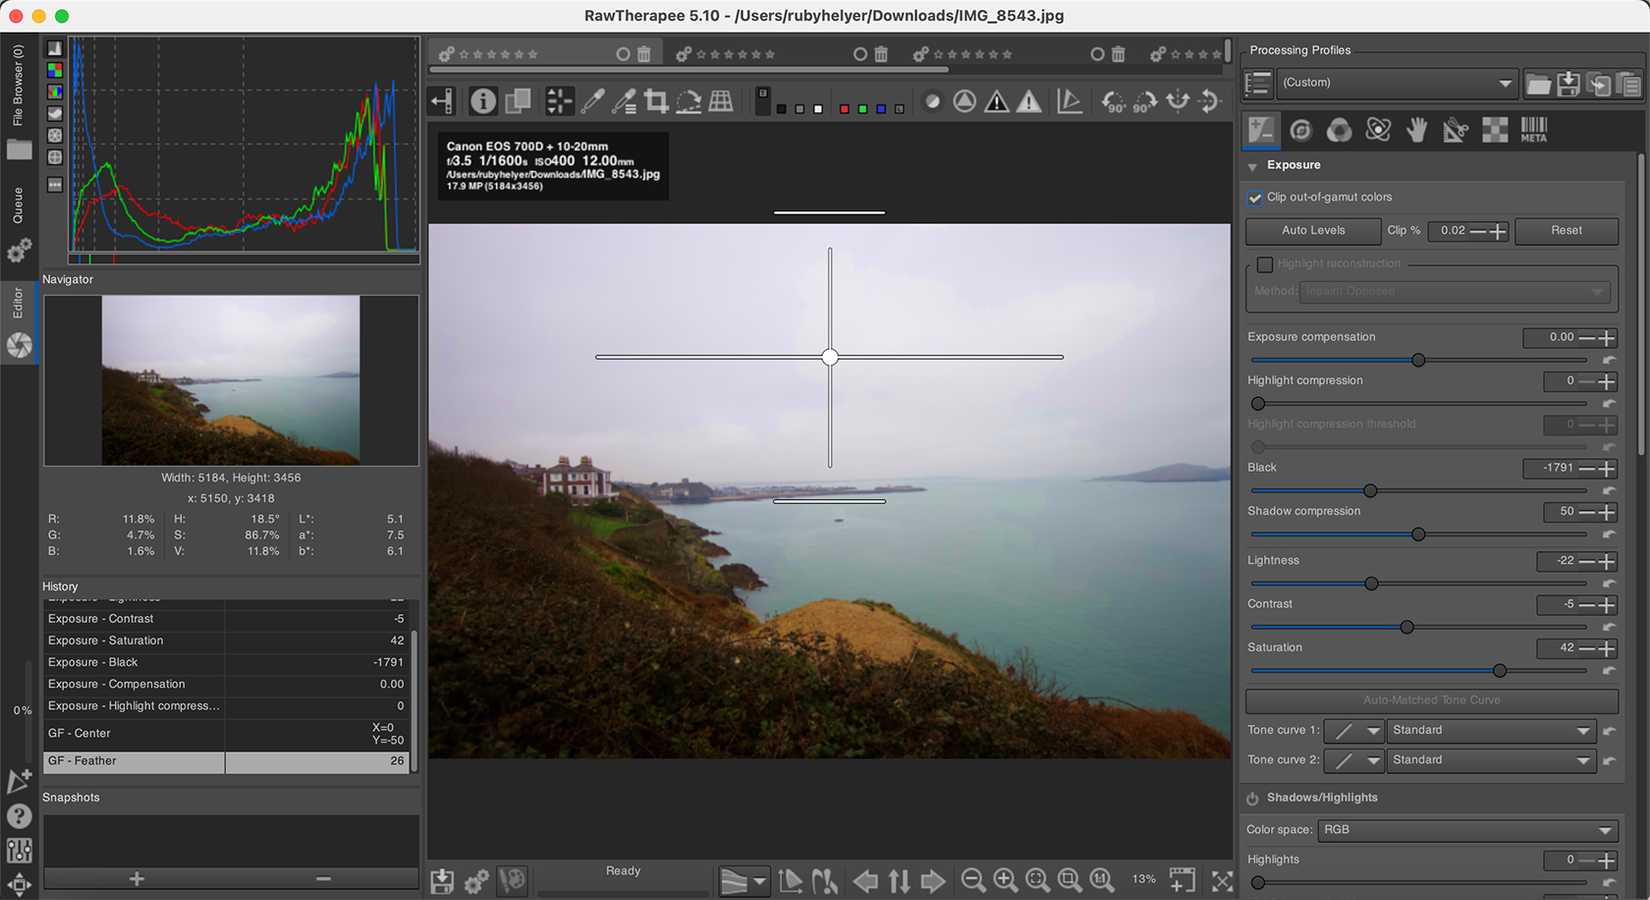The height and width of the screenshot is (900, 1650).
Task: Open the Color tab in the tools panel
Action: point(1339,130)
